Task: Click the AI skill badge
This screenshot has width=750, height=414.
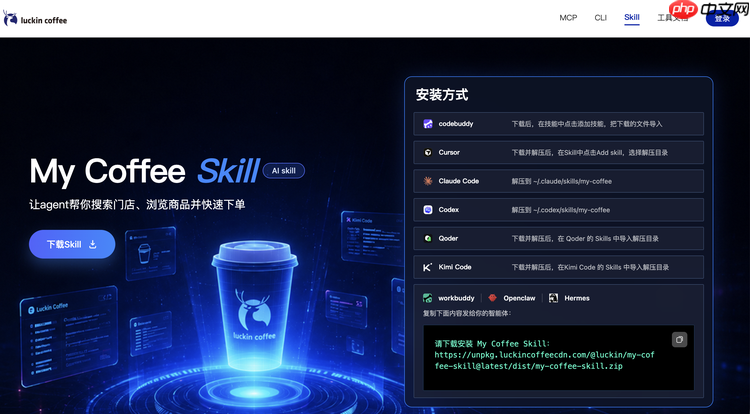Action: tap(284, 171)
